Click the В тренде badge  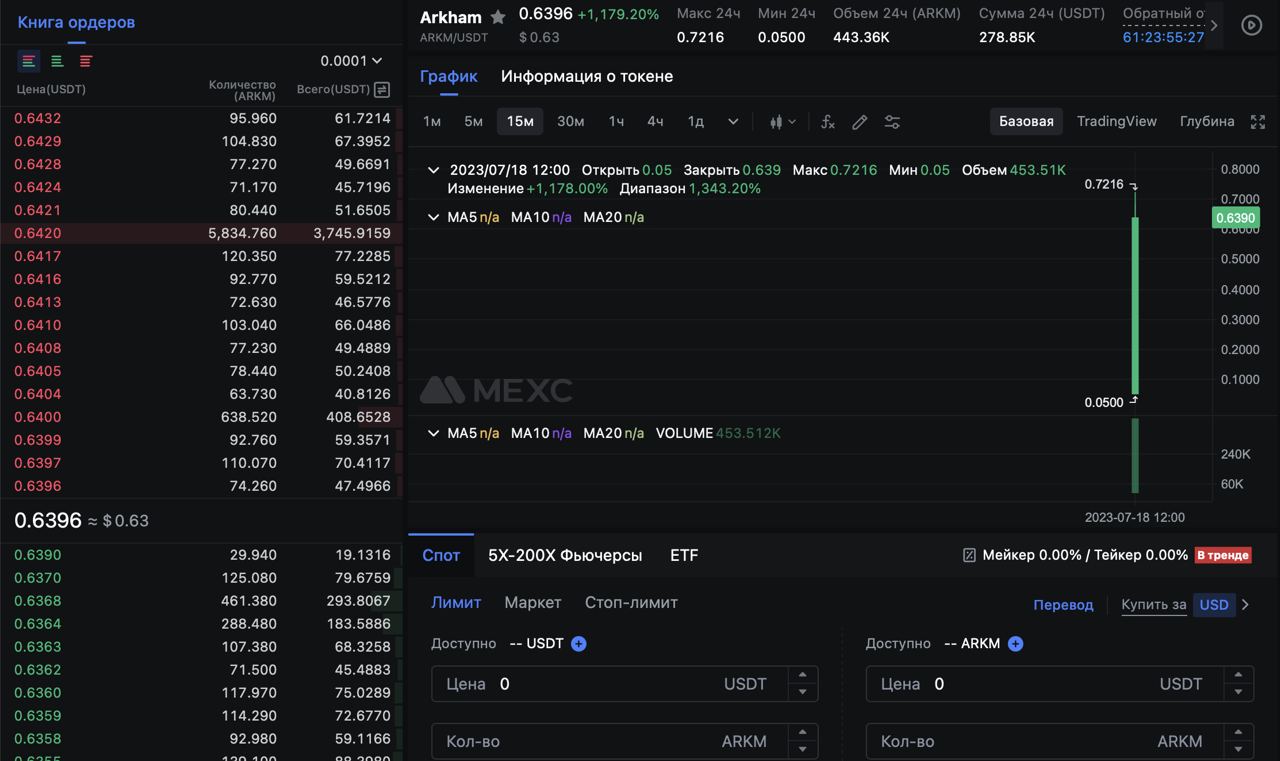pos(1223,555)
